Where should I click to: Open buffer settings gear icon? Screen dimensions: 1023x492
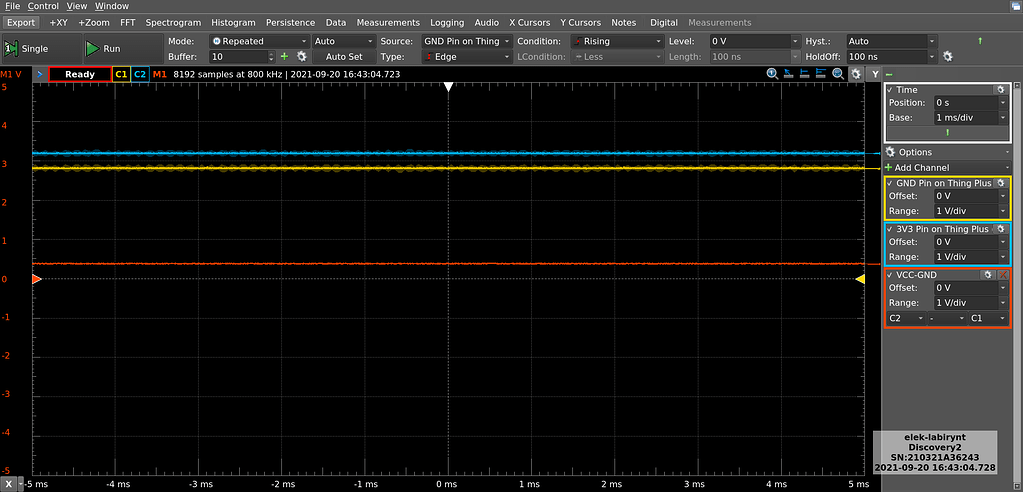300,57
